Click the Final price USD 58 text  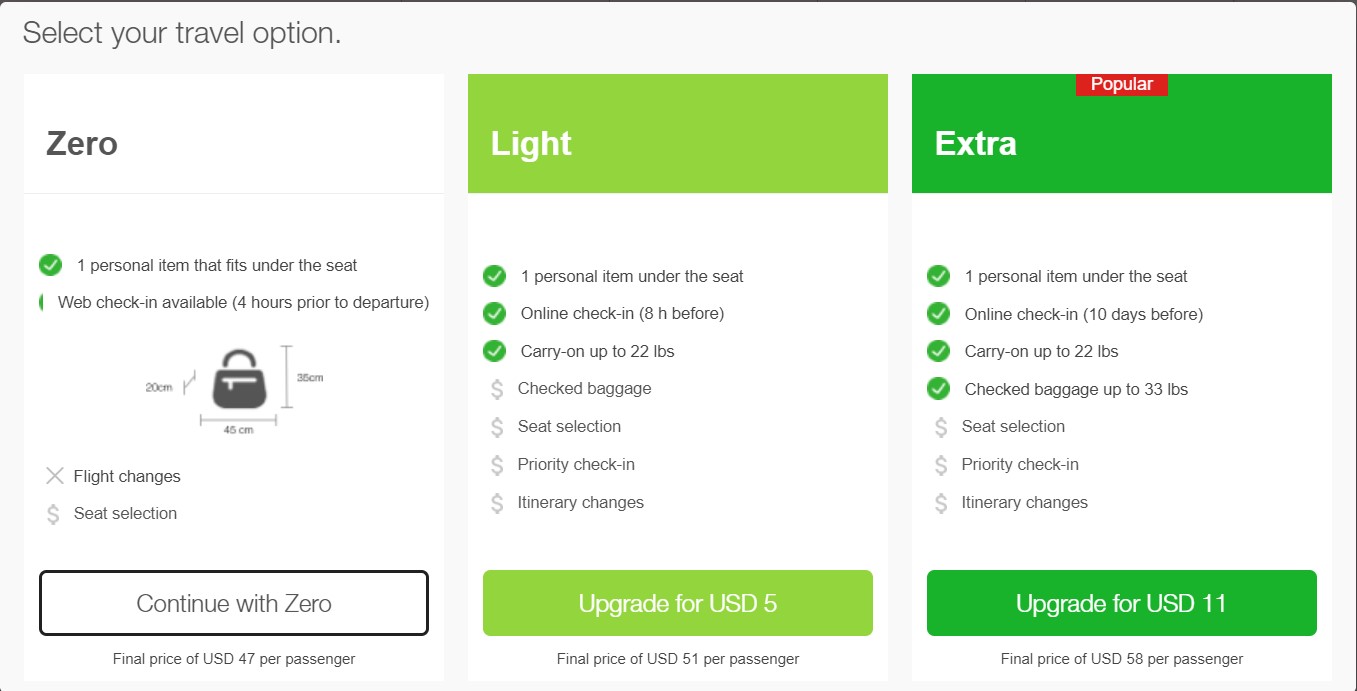point(1121,659)
